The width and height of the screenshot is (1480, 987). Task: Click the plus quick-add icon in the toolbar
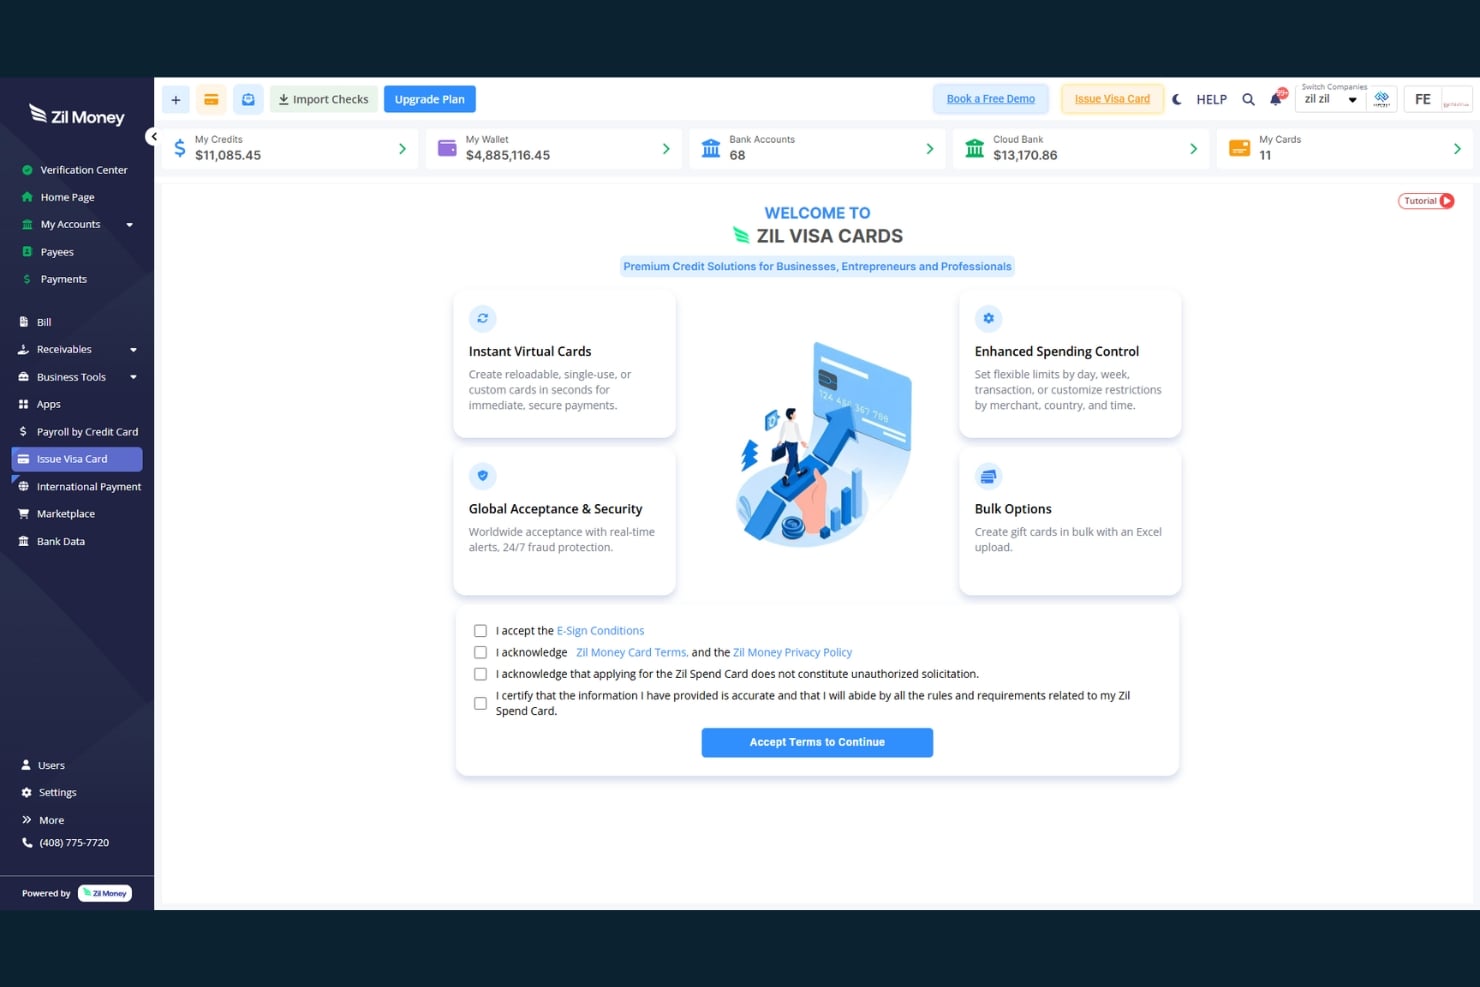coord(176,99)
